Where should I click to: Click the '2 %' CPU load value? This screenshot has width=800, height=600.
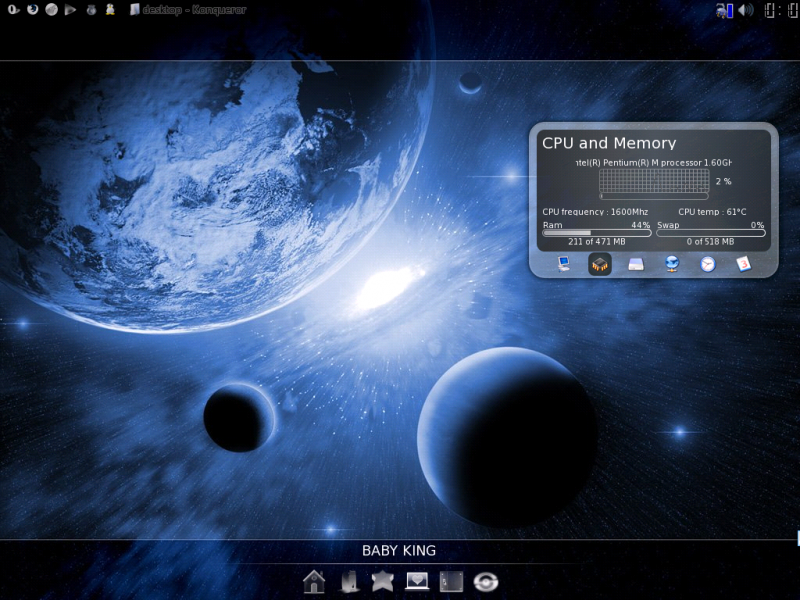[723, 181]
